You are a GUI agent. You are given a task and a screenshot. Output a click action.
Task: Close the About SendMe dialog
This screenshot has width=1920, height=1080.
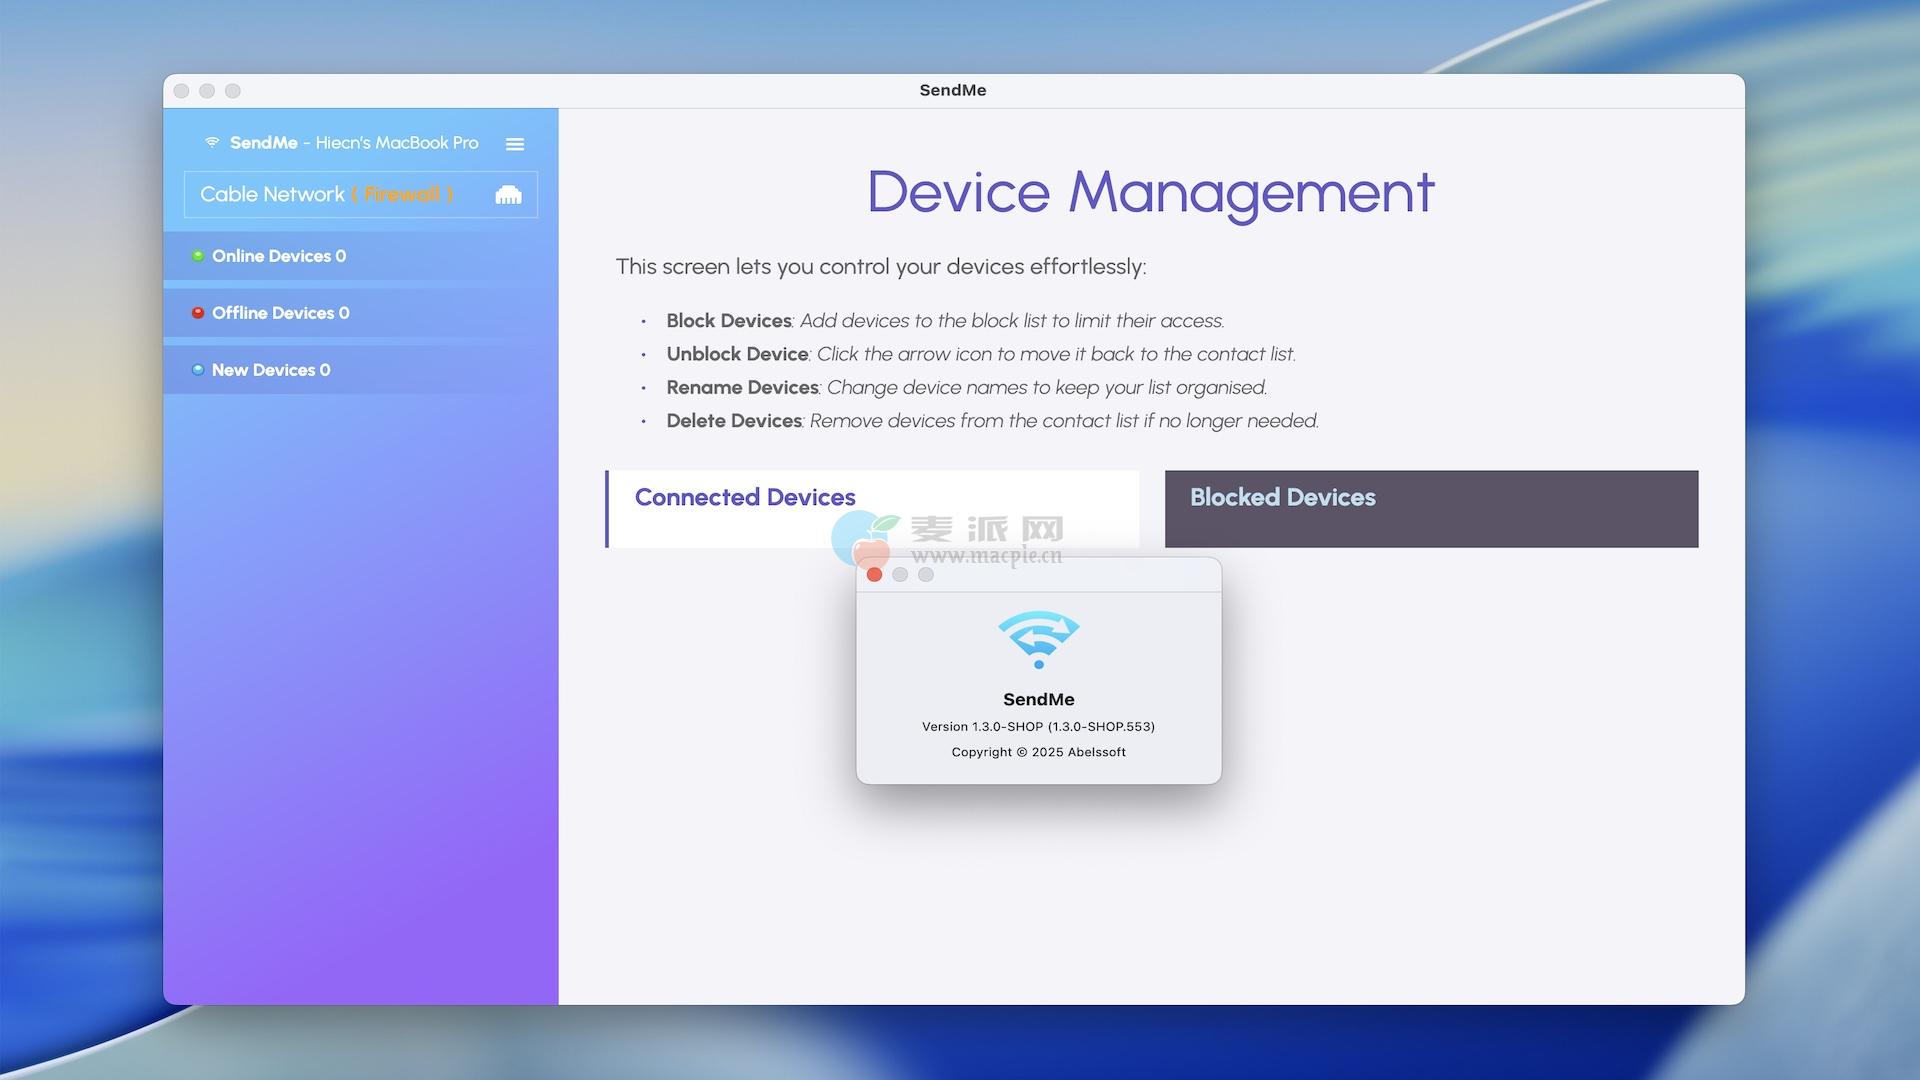click(874, 575)
